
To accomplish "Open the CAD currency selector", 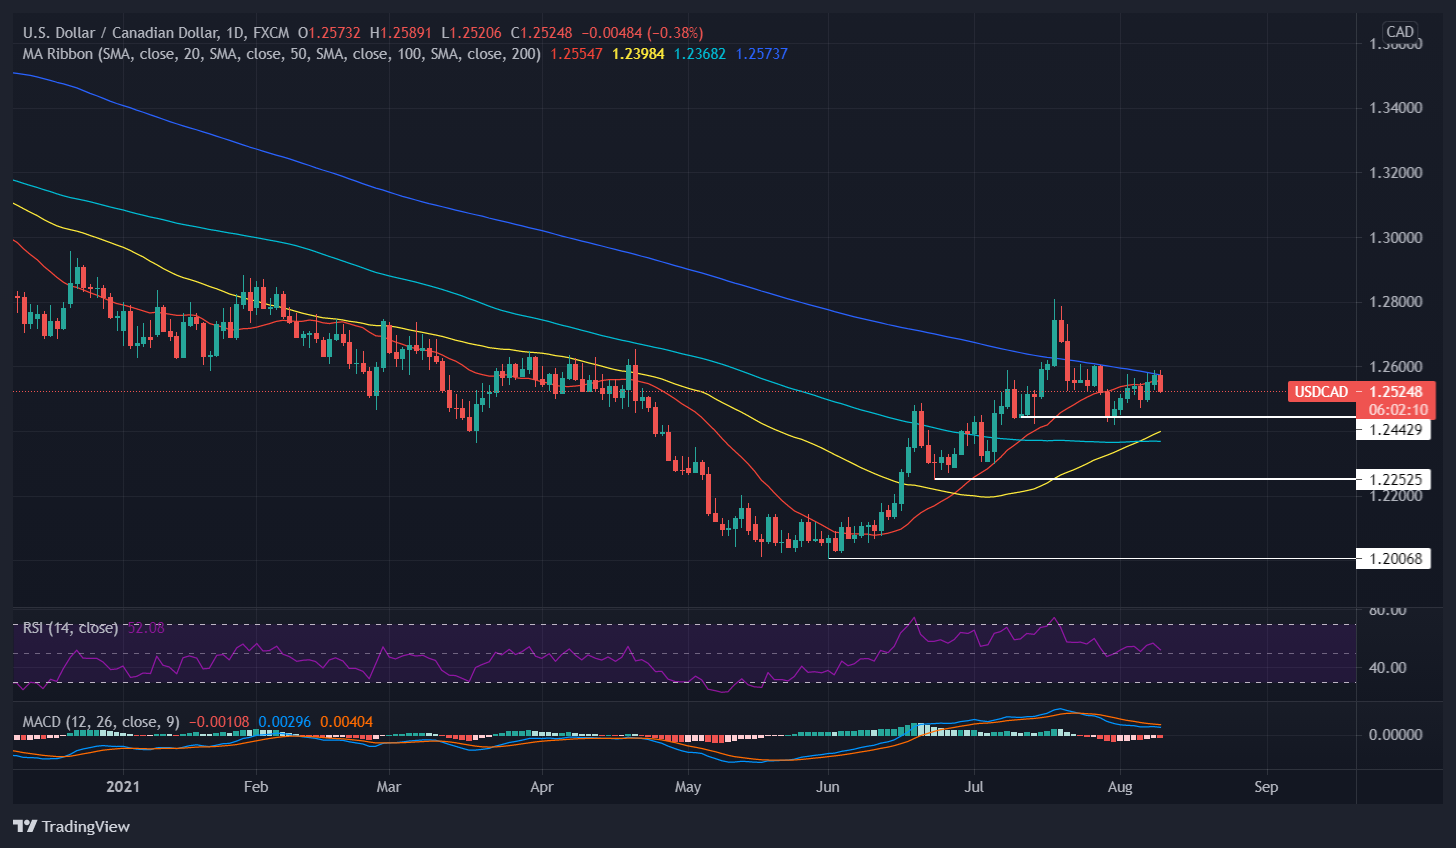I will point(1400,31).
